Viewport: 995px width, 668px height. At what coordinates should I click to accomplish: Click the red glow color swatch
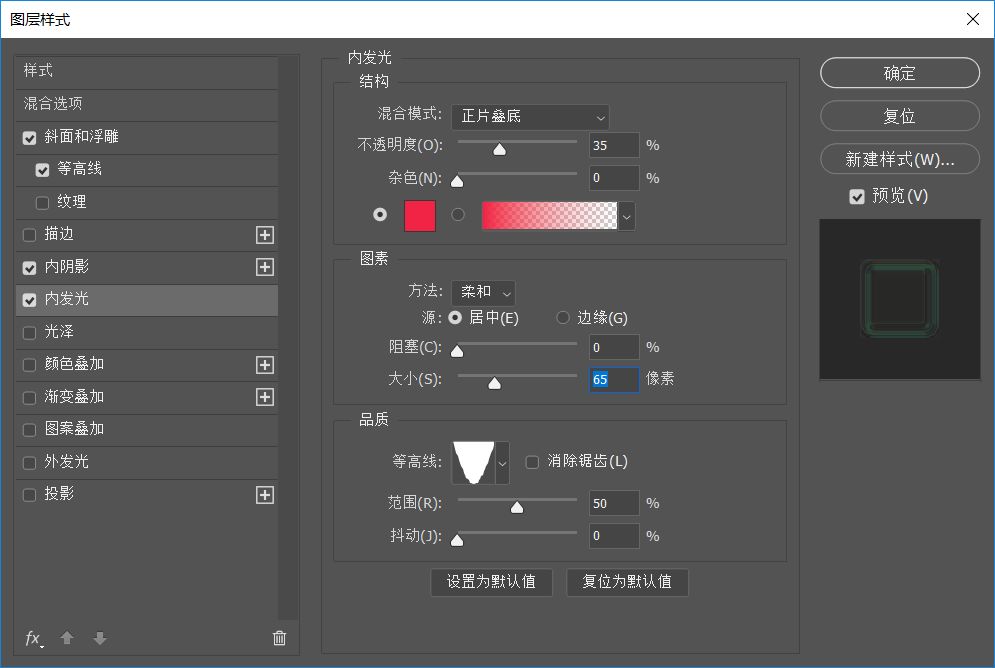coord(420,215)
